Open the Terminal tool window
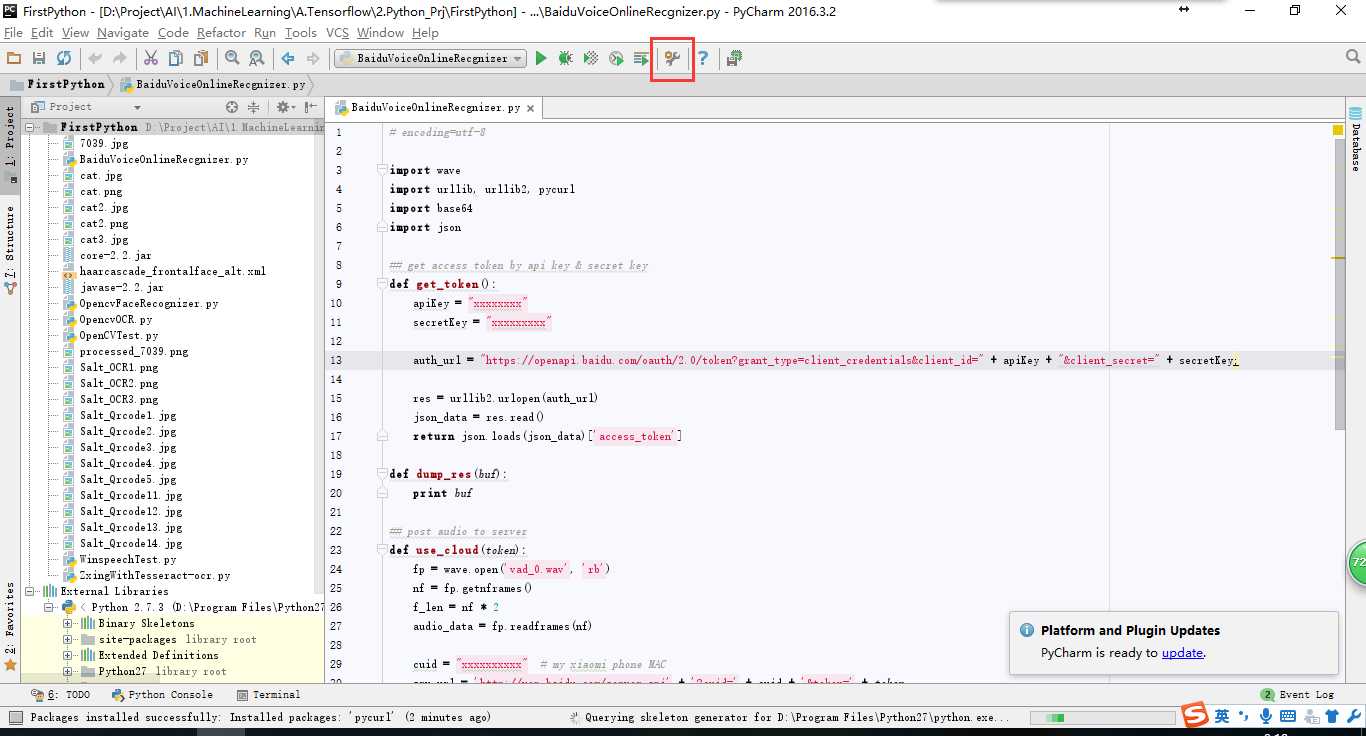The image size is (1366, 736). pos(269,694)
